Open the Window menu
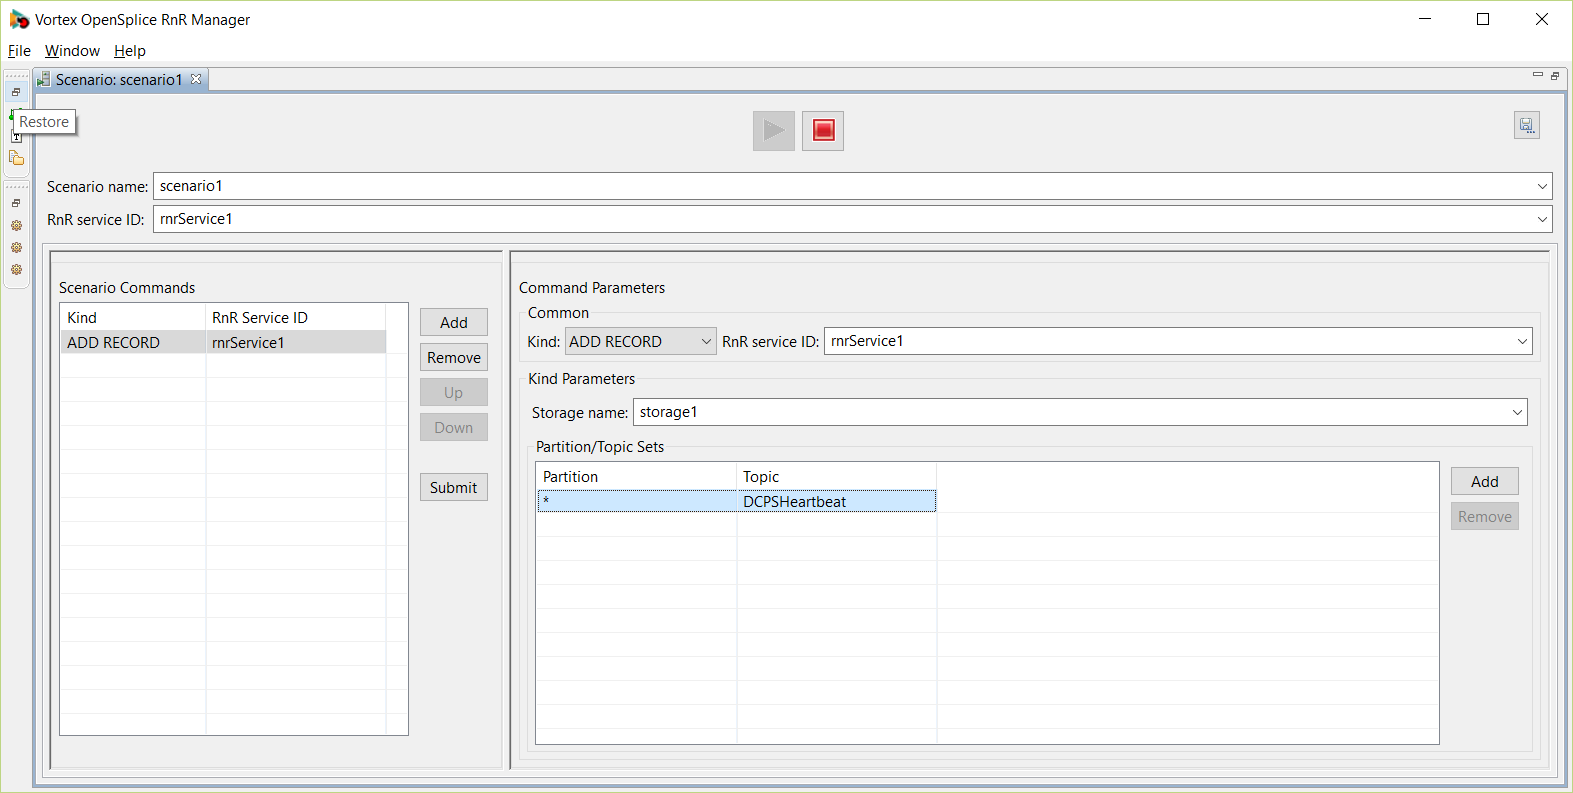The height and width of the screenshot is (793, 1573). [72, 51]
